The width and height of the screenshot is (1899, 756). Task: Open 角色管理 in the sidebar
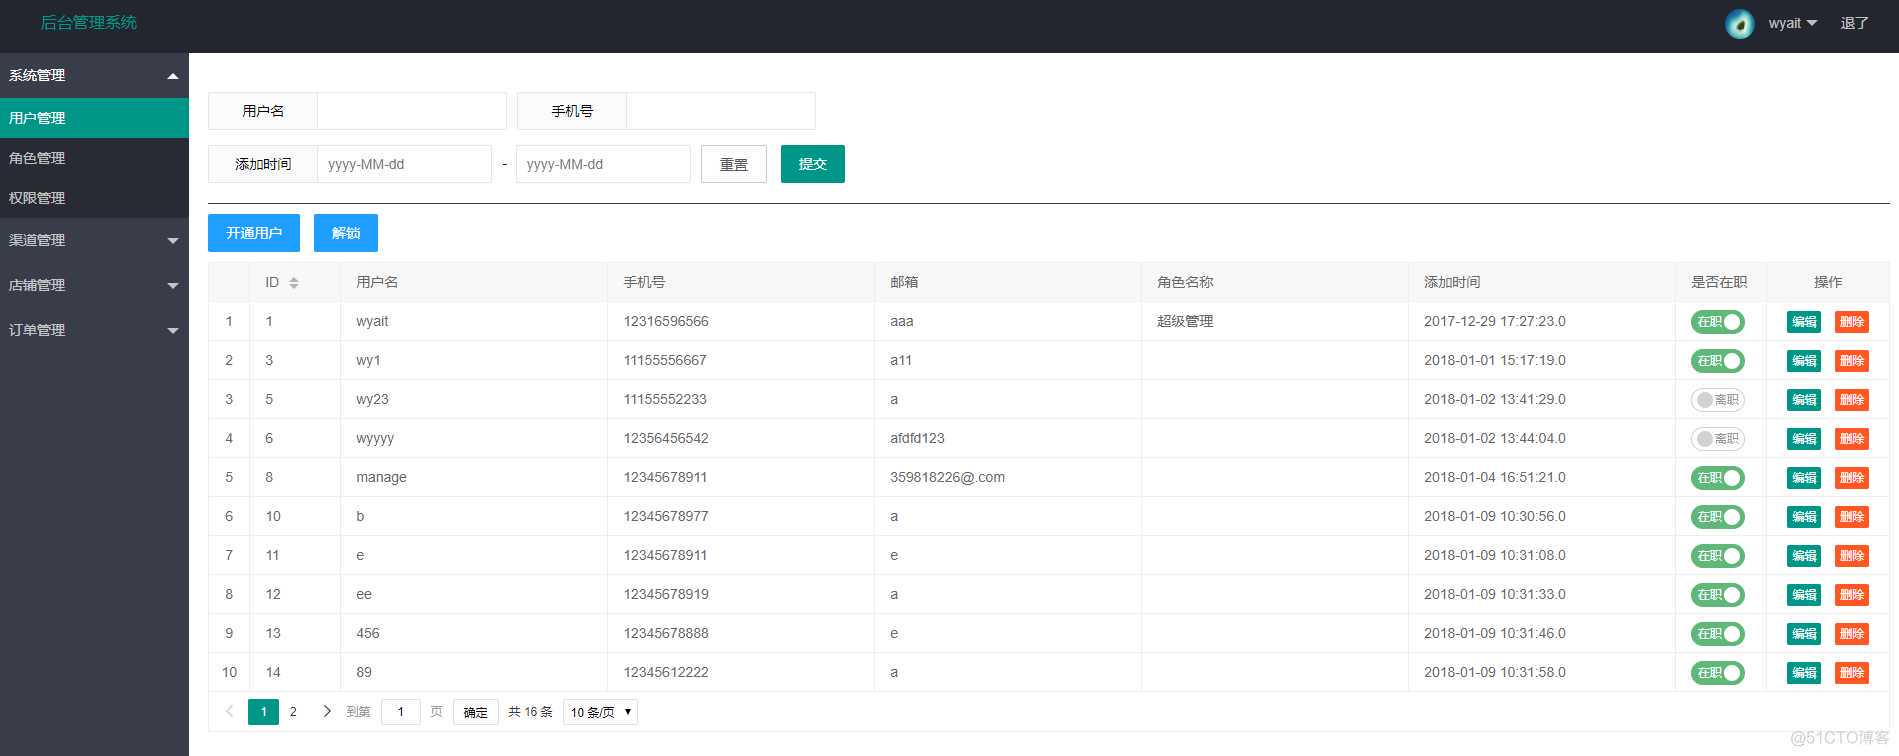click(37, 158)
